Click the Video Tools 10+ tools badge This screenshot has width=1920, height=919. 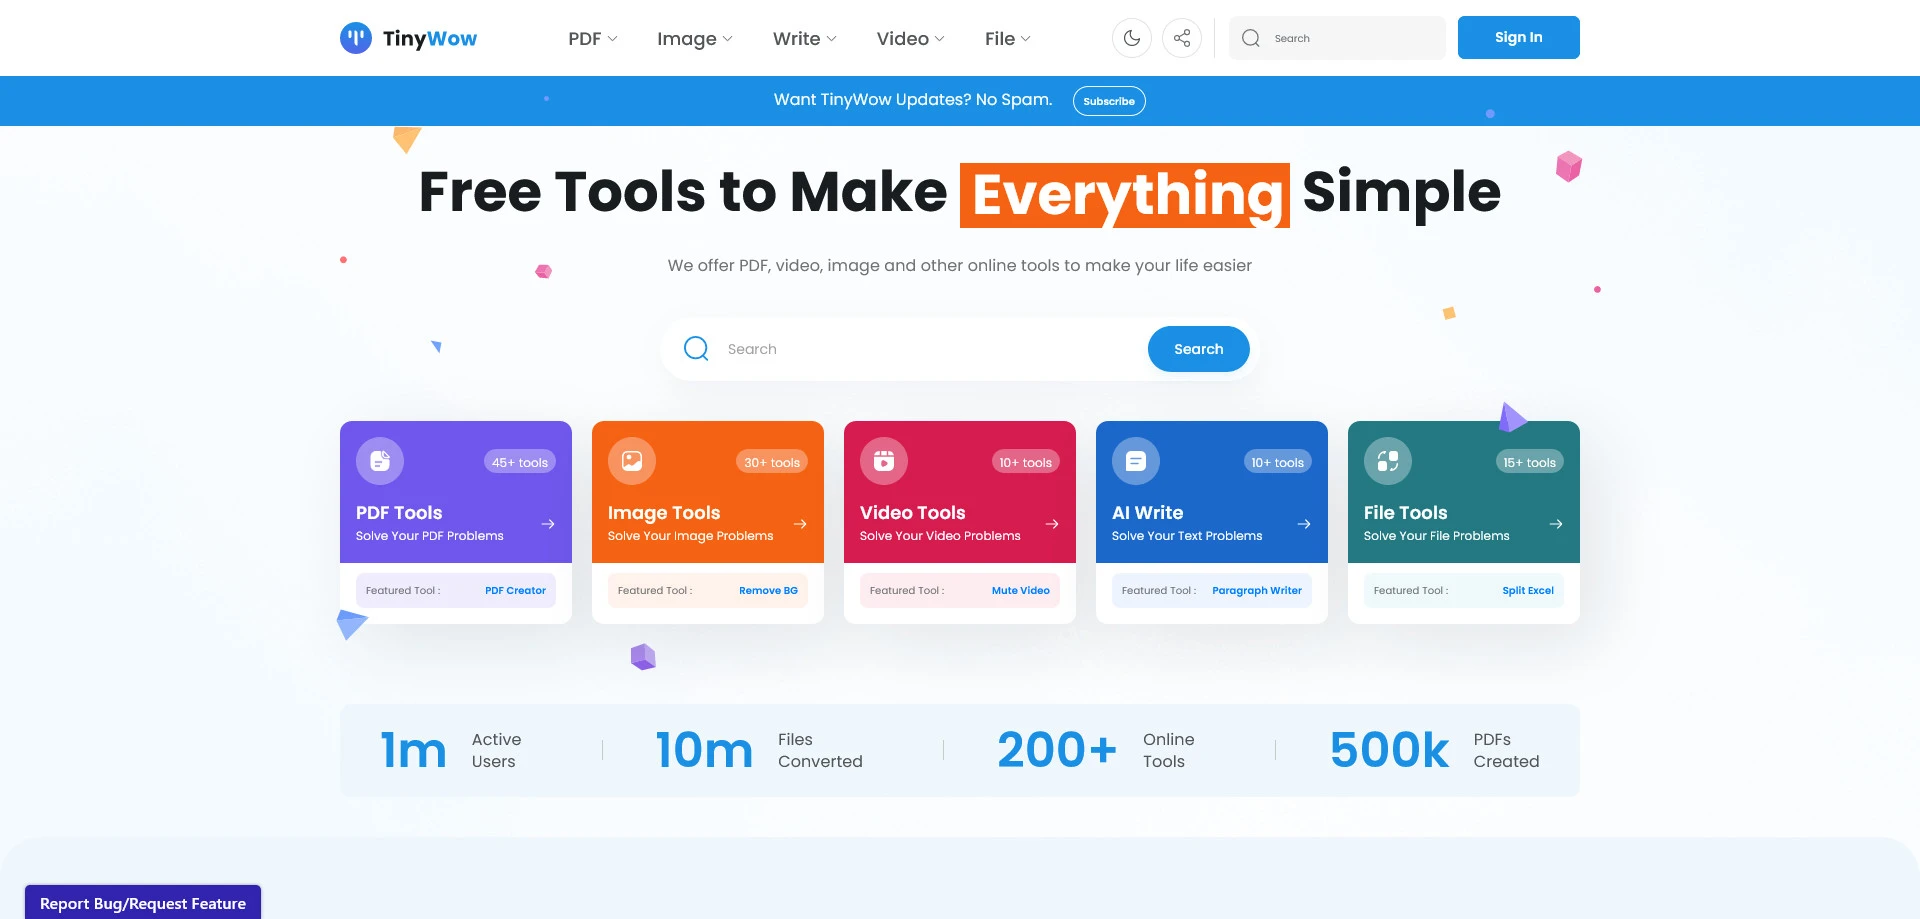(x=1025, y=462)
